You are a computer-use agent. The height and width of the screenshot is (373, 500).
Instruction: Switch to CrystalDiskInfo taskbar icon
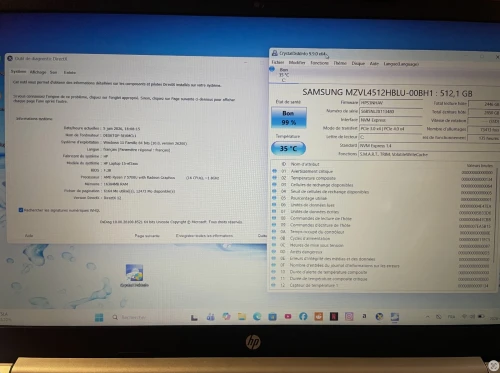[395, 317]
